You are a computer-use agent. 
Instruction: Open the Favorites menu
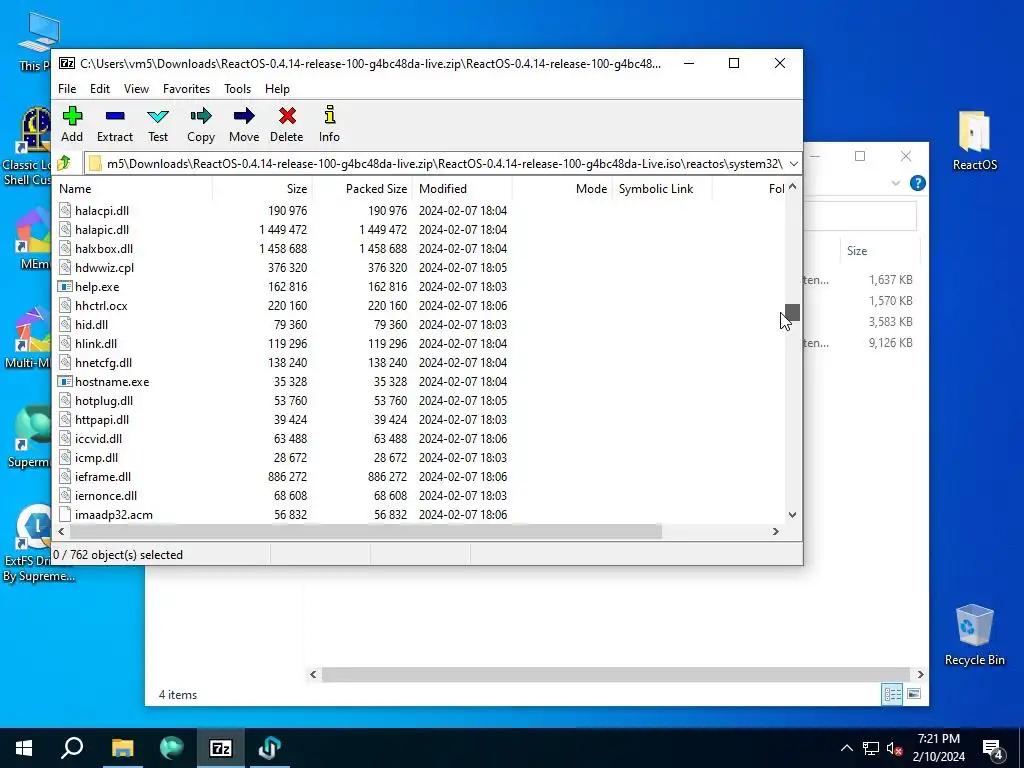click(186, 89)
